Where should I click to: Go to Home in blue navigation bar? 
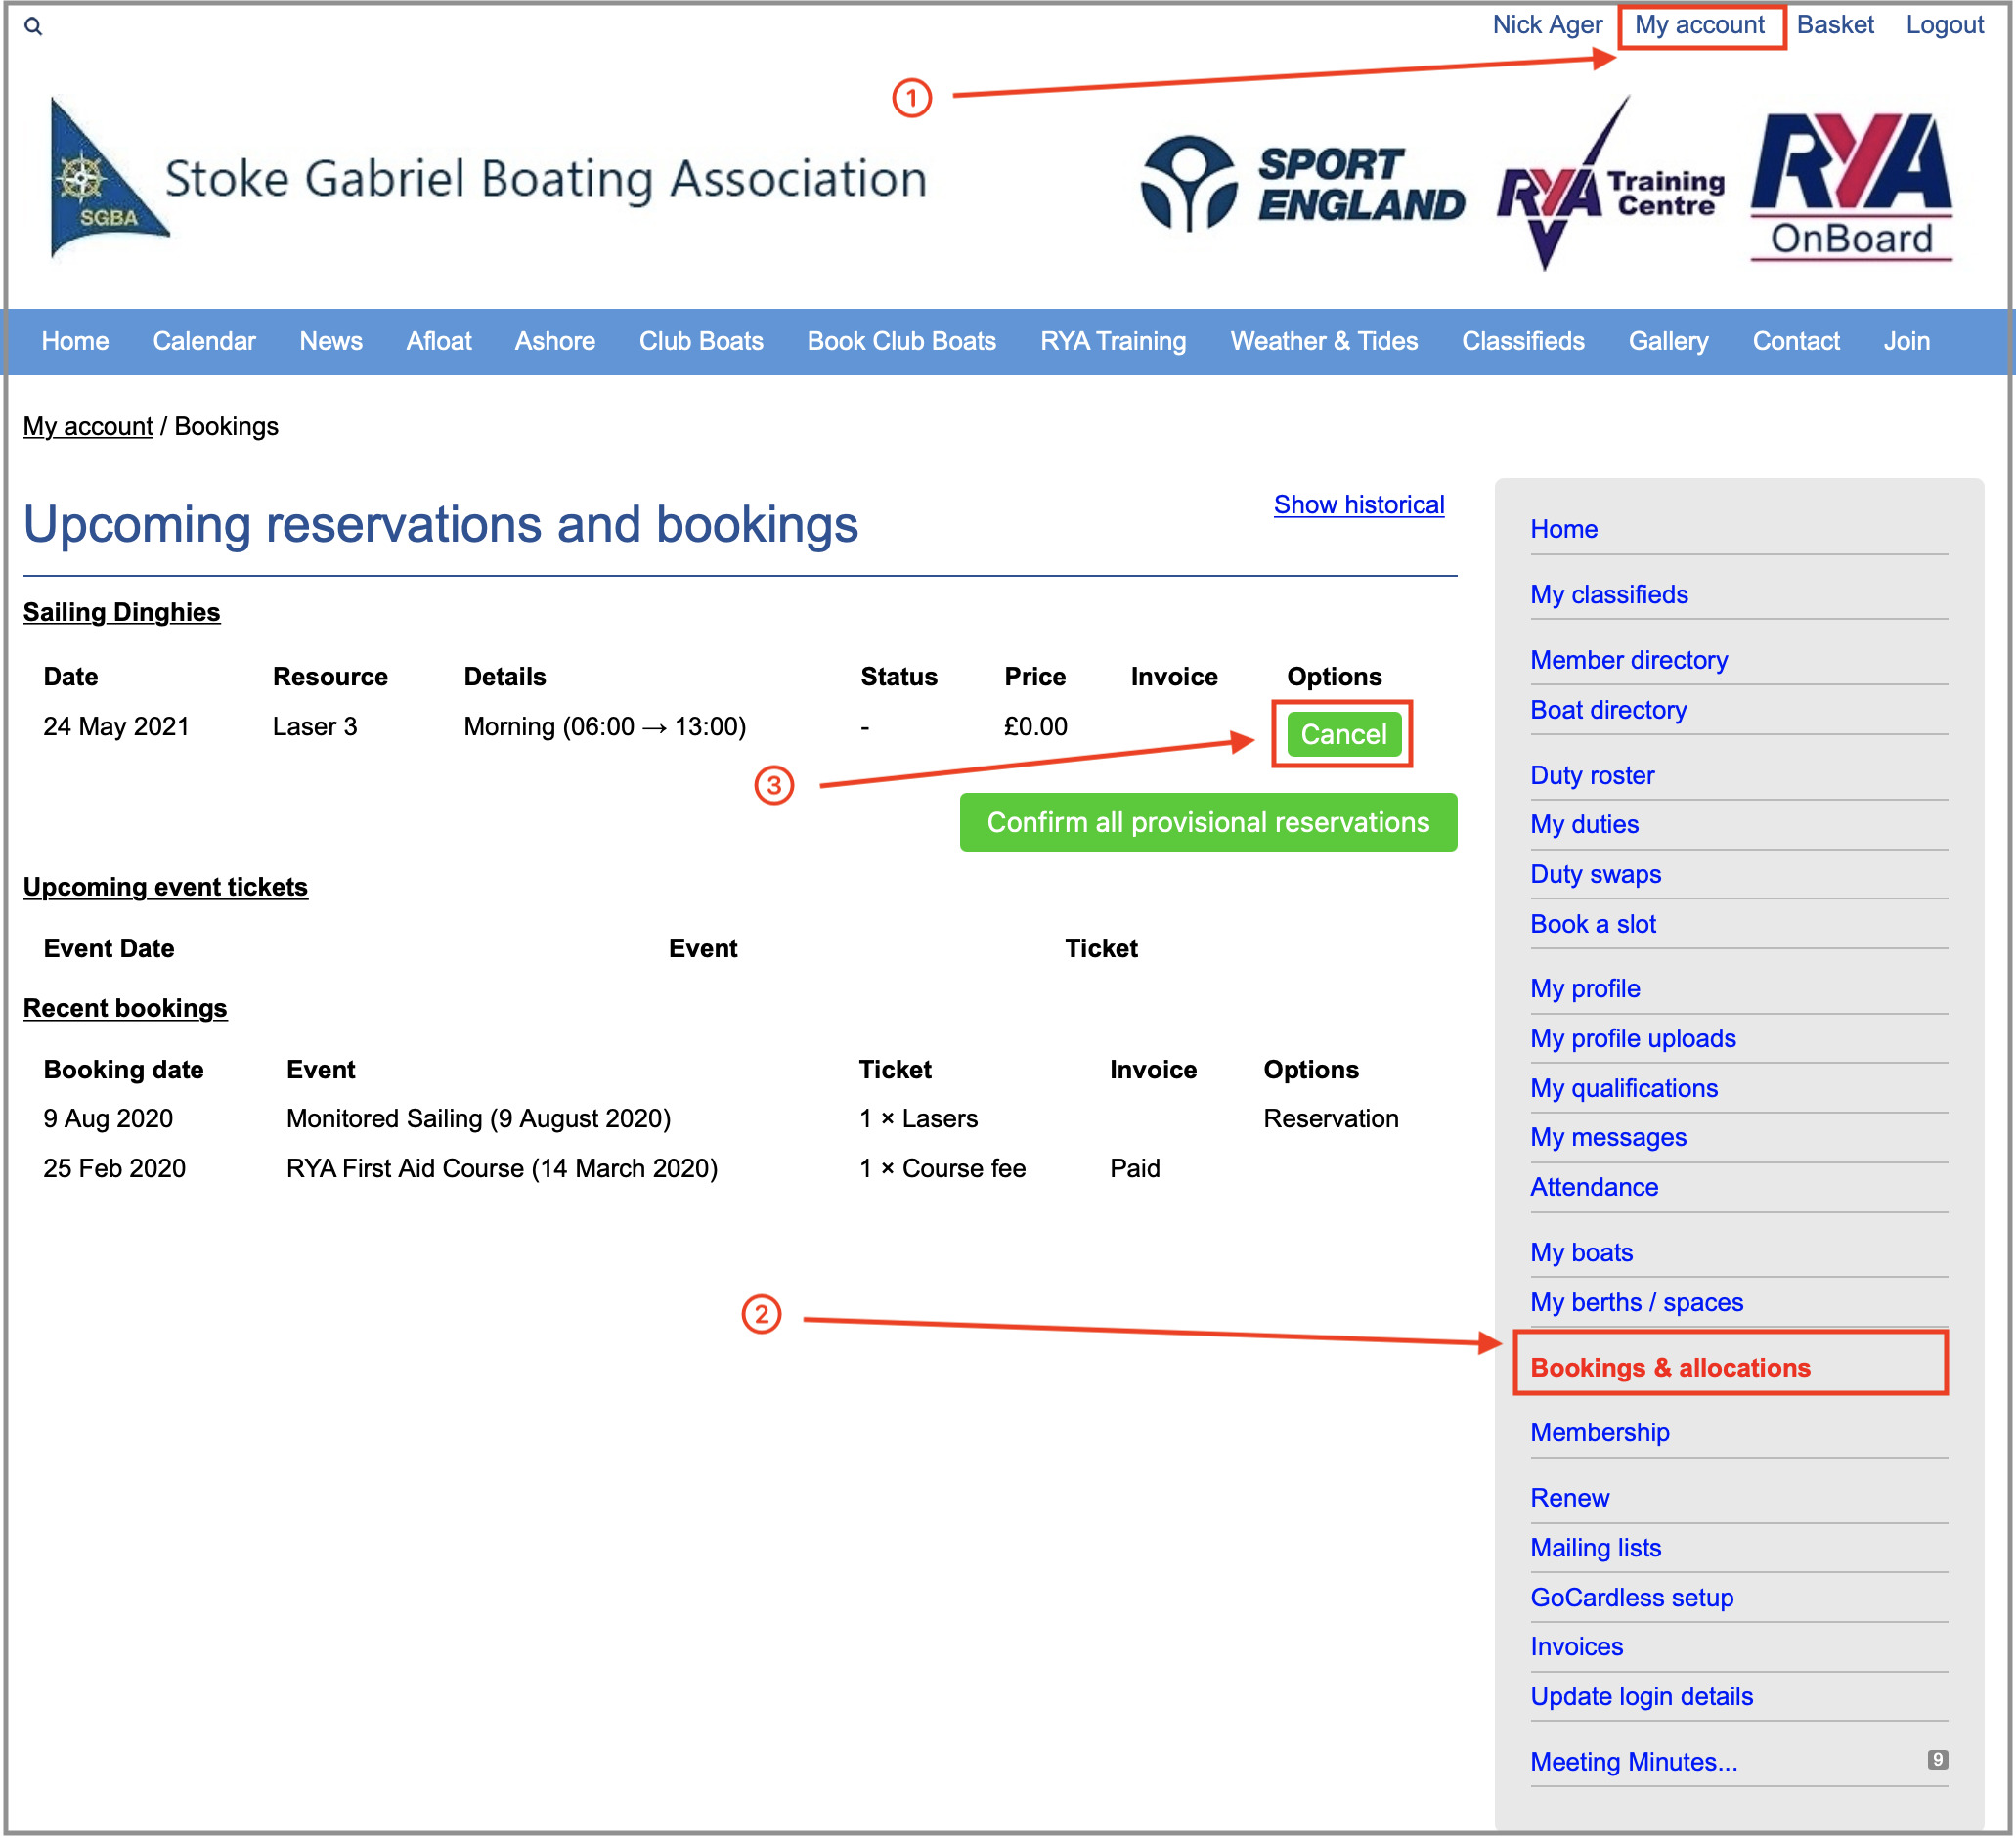[75, 341]
